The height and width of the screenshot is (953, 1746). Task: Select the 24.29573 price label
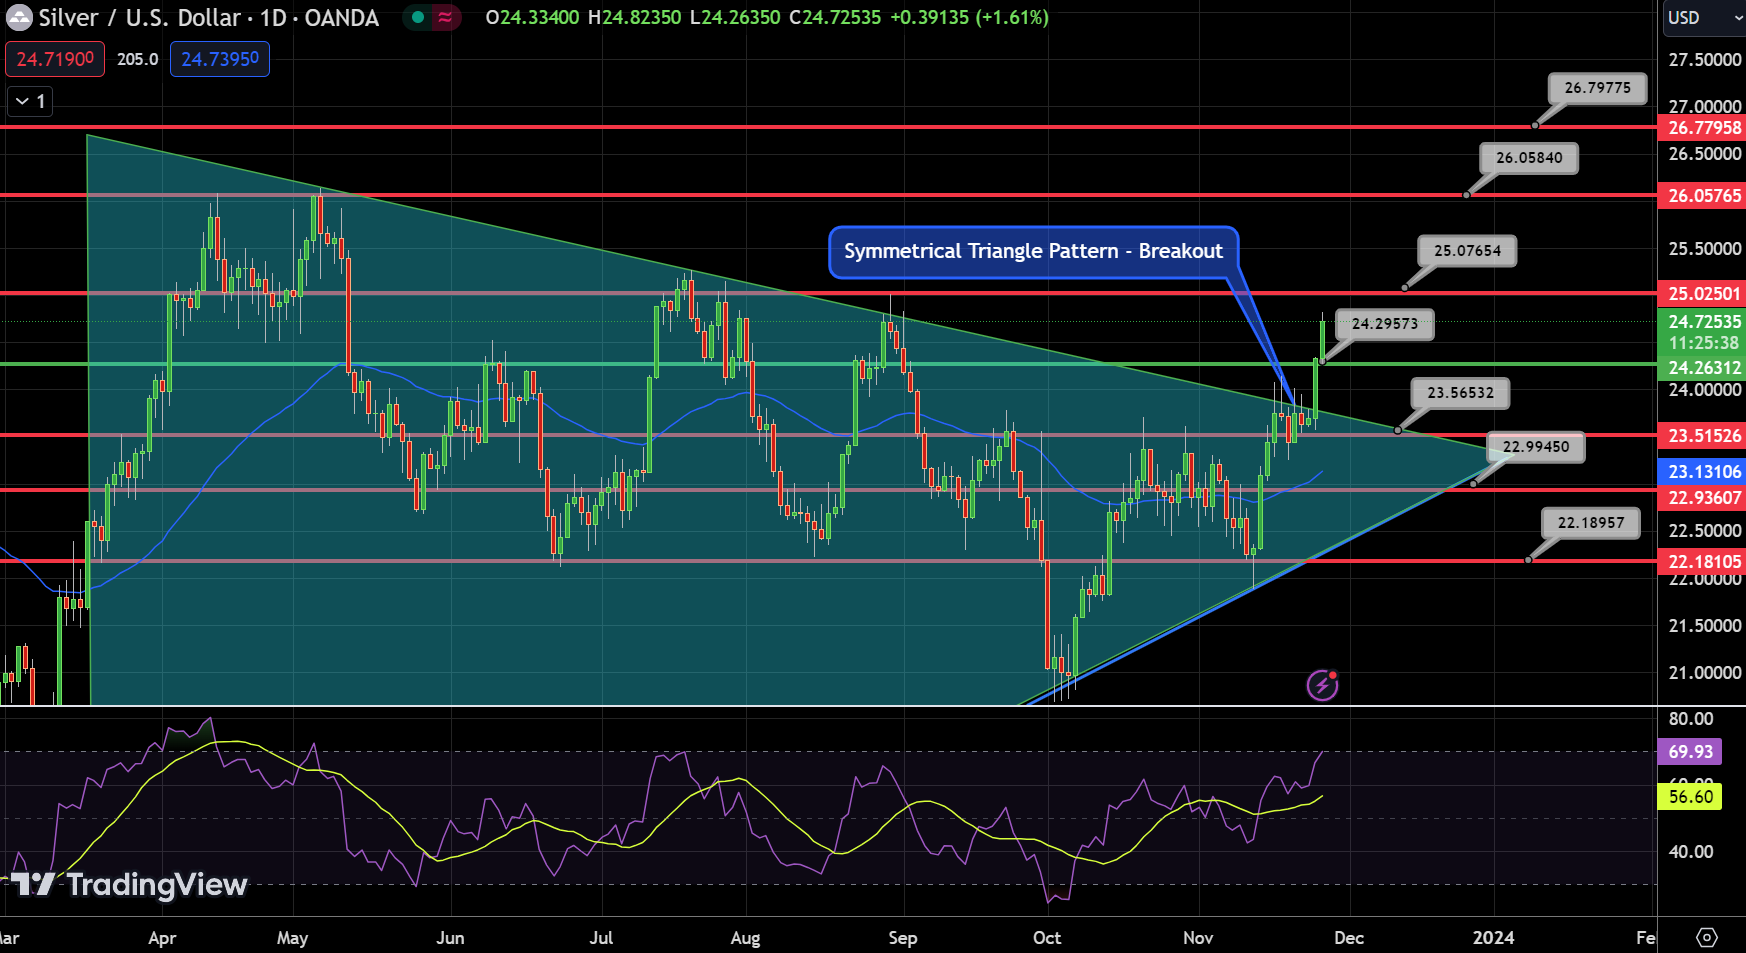click(x=1384, y=324)
